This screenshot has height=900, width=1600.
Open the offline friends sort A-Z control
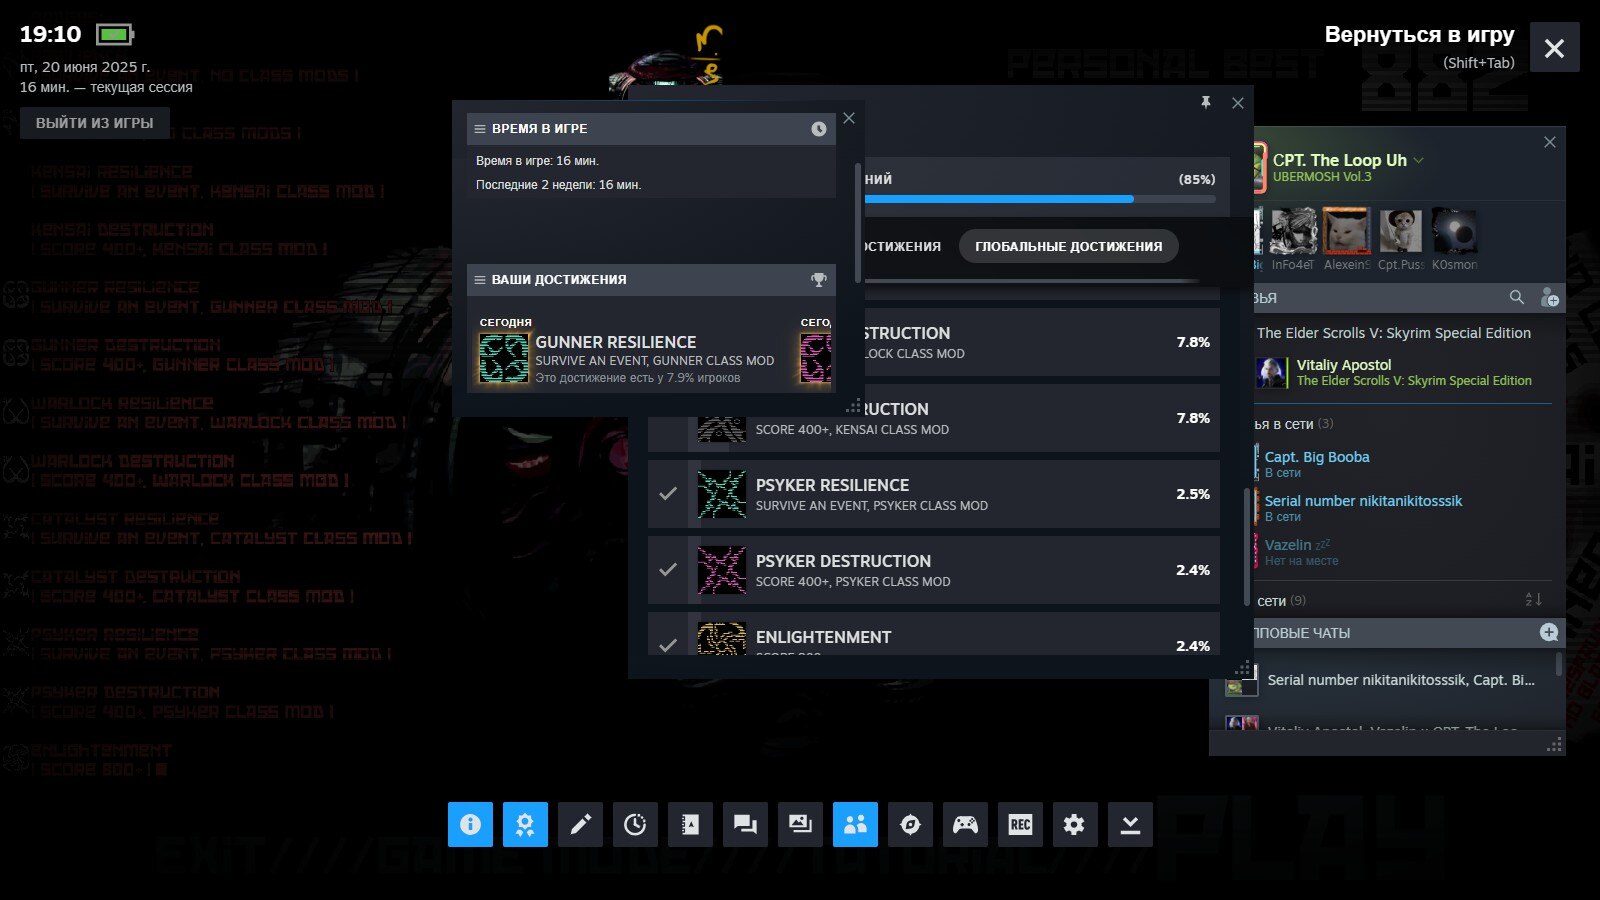pyautogui.click(x=1533, y=600)
